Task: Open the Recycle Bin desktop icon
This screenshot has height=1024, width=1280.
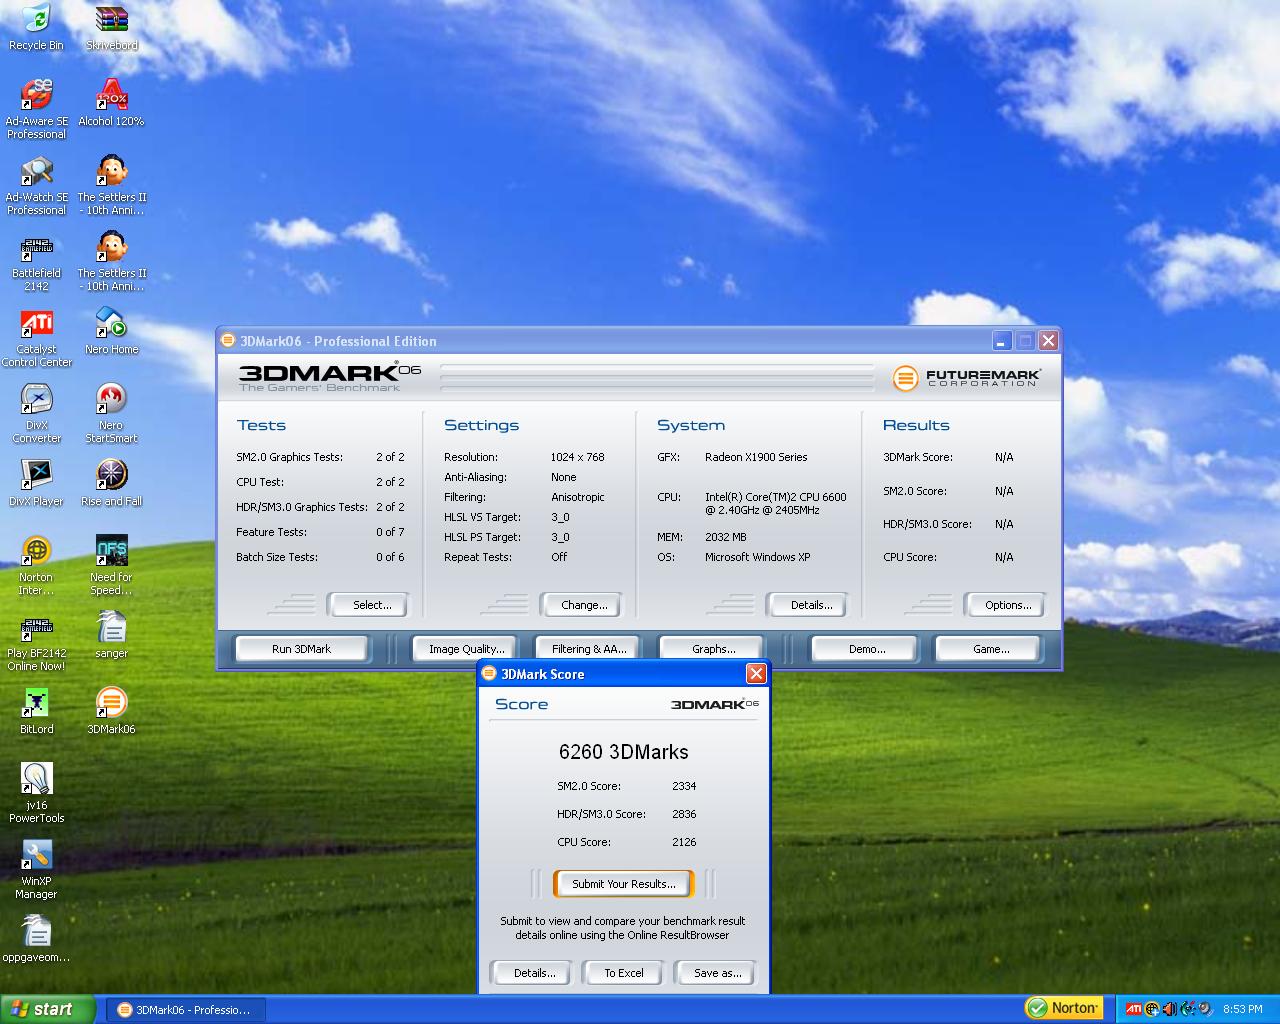Action: point(36,27)
